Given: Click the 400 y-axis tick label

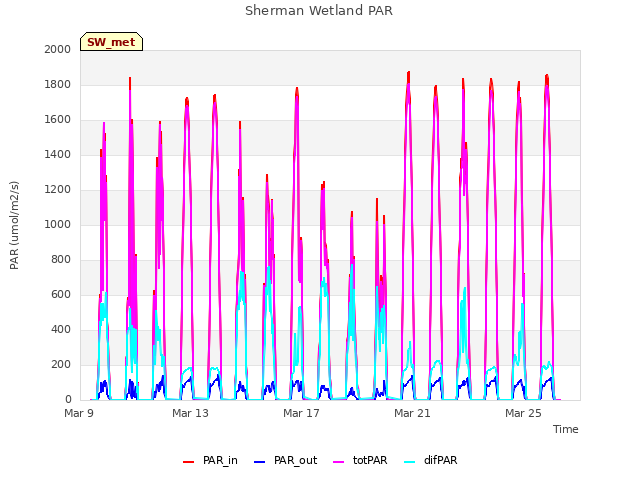Looking at the screenshot, I should point(61,329).
